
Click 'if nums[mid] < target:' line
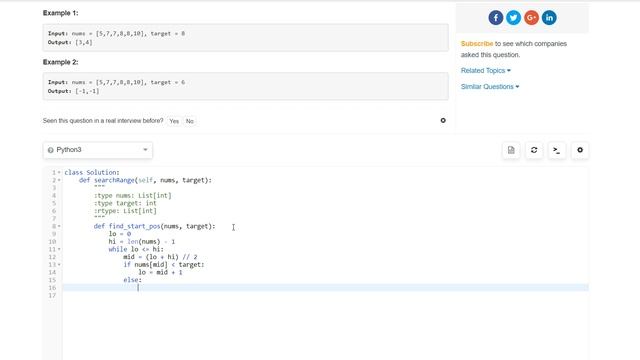(x=164, y=264)
